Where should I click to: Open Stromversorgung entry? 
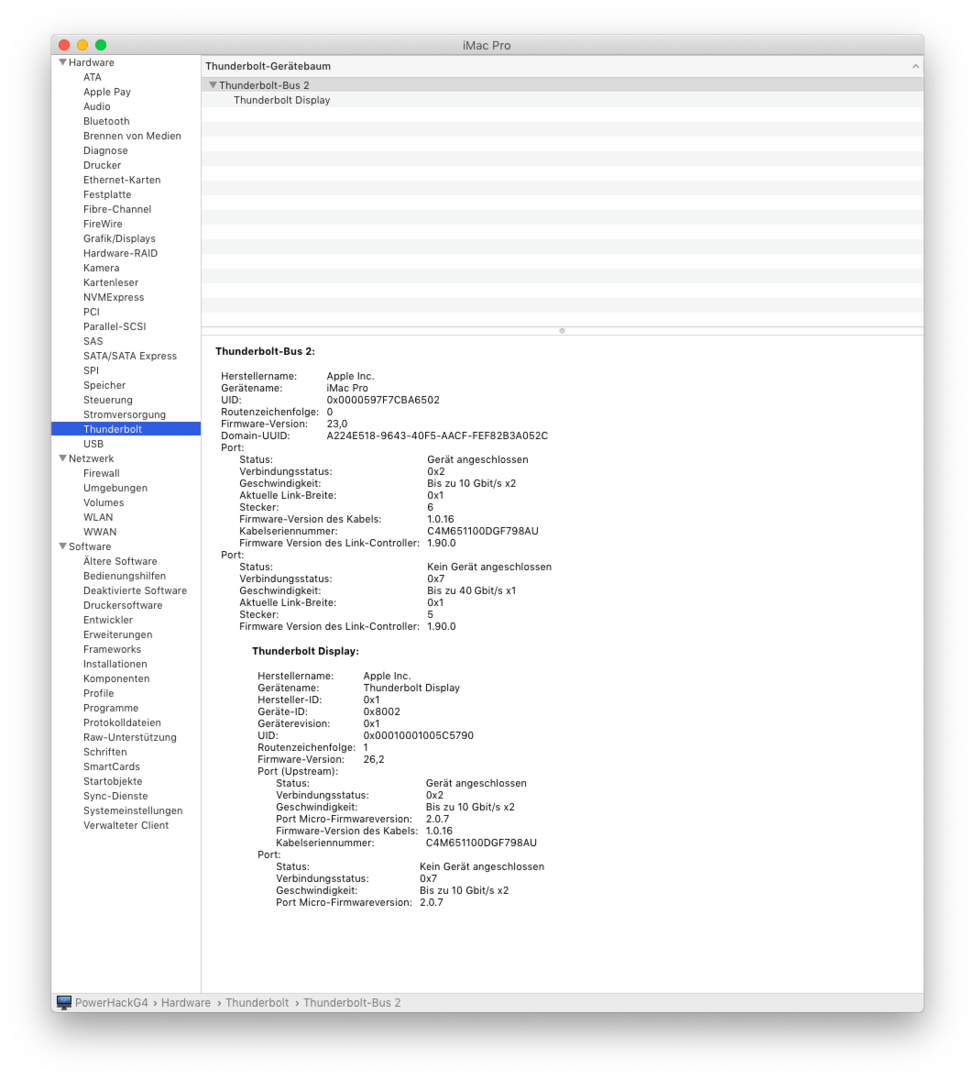coord(125,415)
